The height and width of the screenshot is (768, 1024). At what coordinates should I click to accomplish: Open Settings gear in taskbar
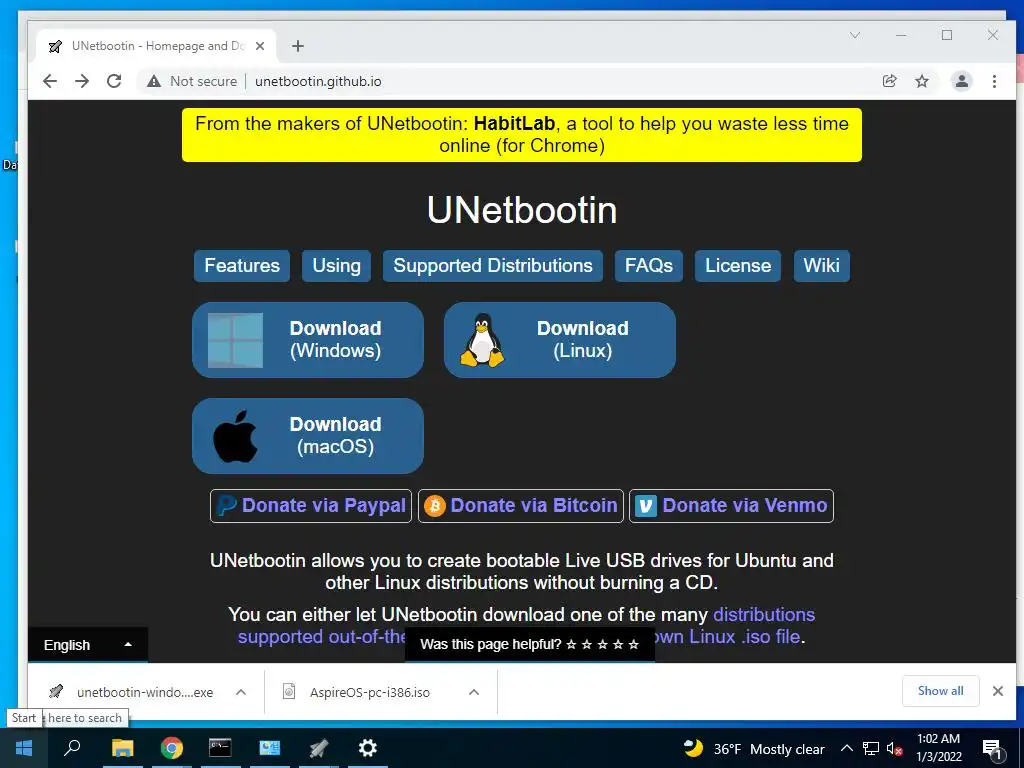(x=368, y=748)
